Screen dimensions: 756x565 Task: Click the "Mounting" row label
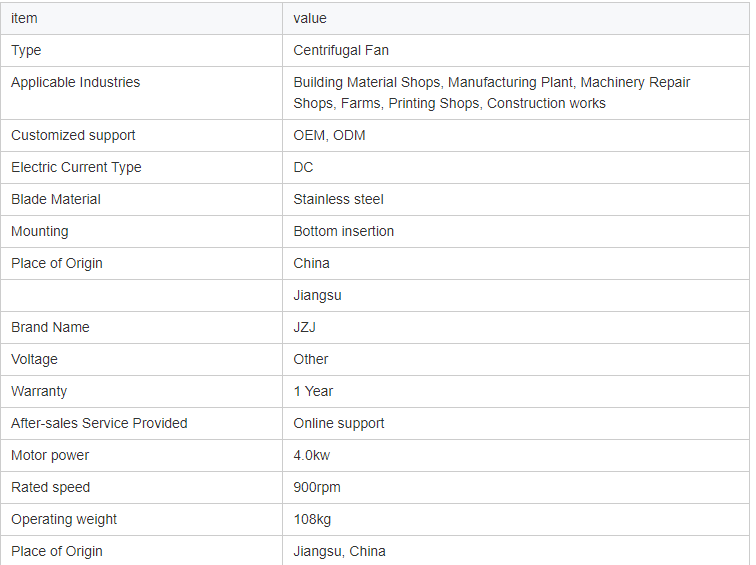[x=40, y=231]
